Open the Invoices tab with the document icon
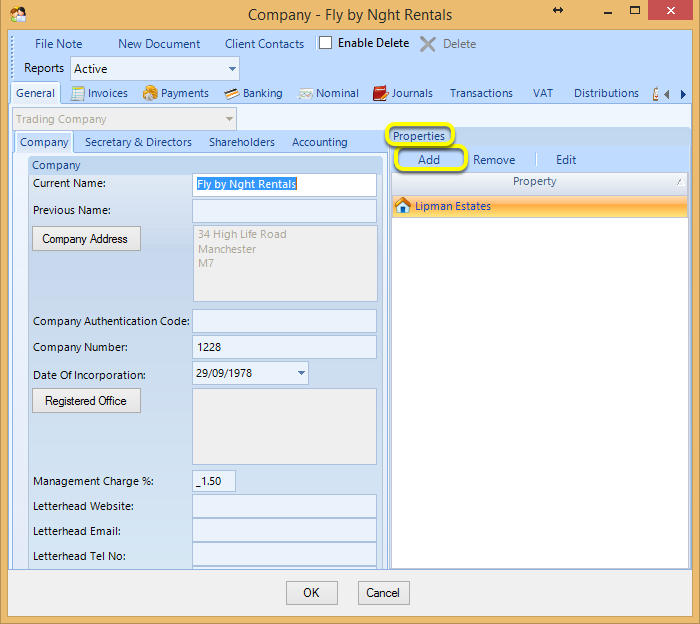This screenshot has width=700, height=624. coord(100,93)
